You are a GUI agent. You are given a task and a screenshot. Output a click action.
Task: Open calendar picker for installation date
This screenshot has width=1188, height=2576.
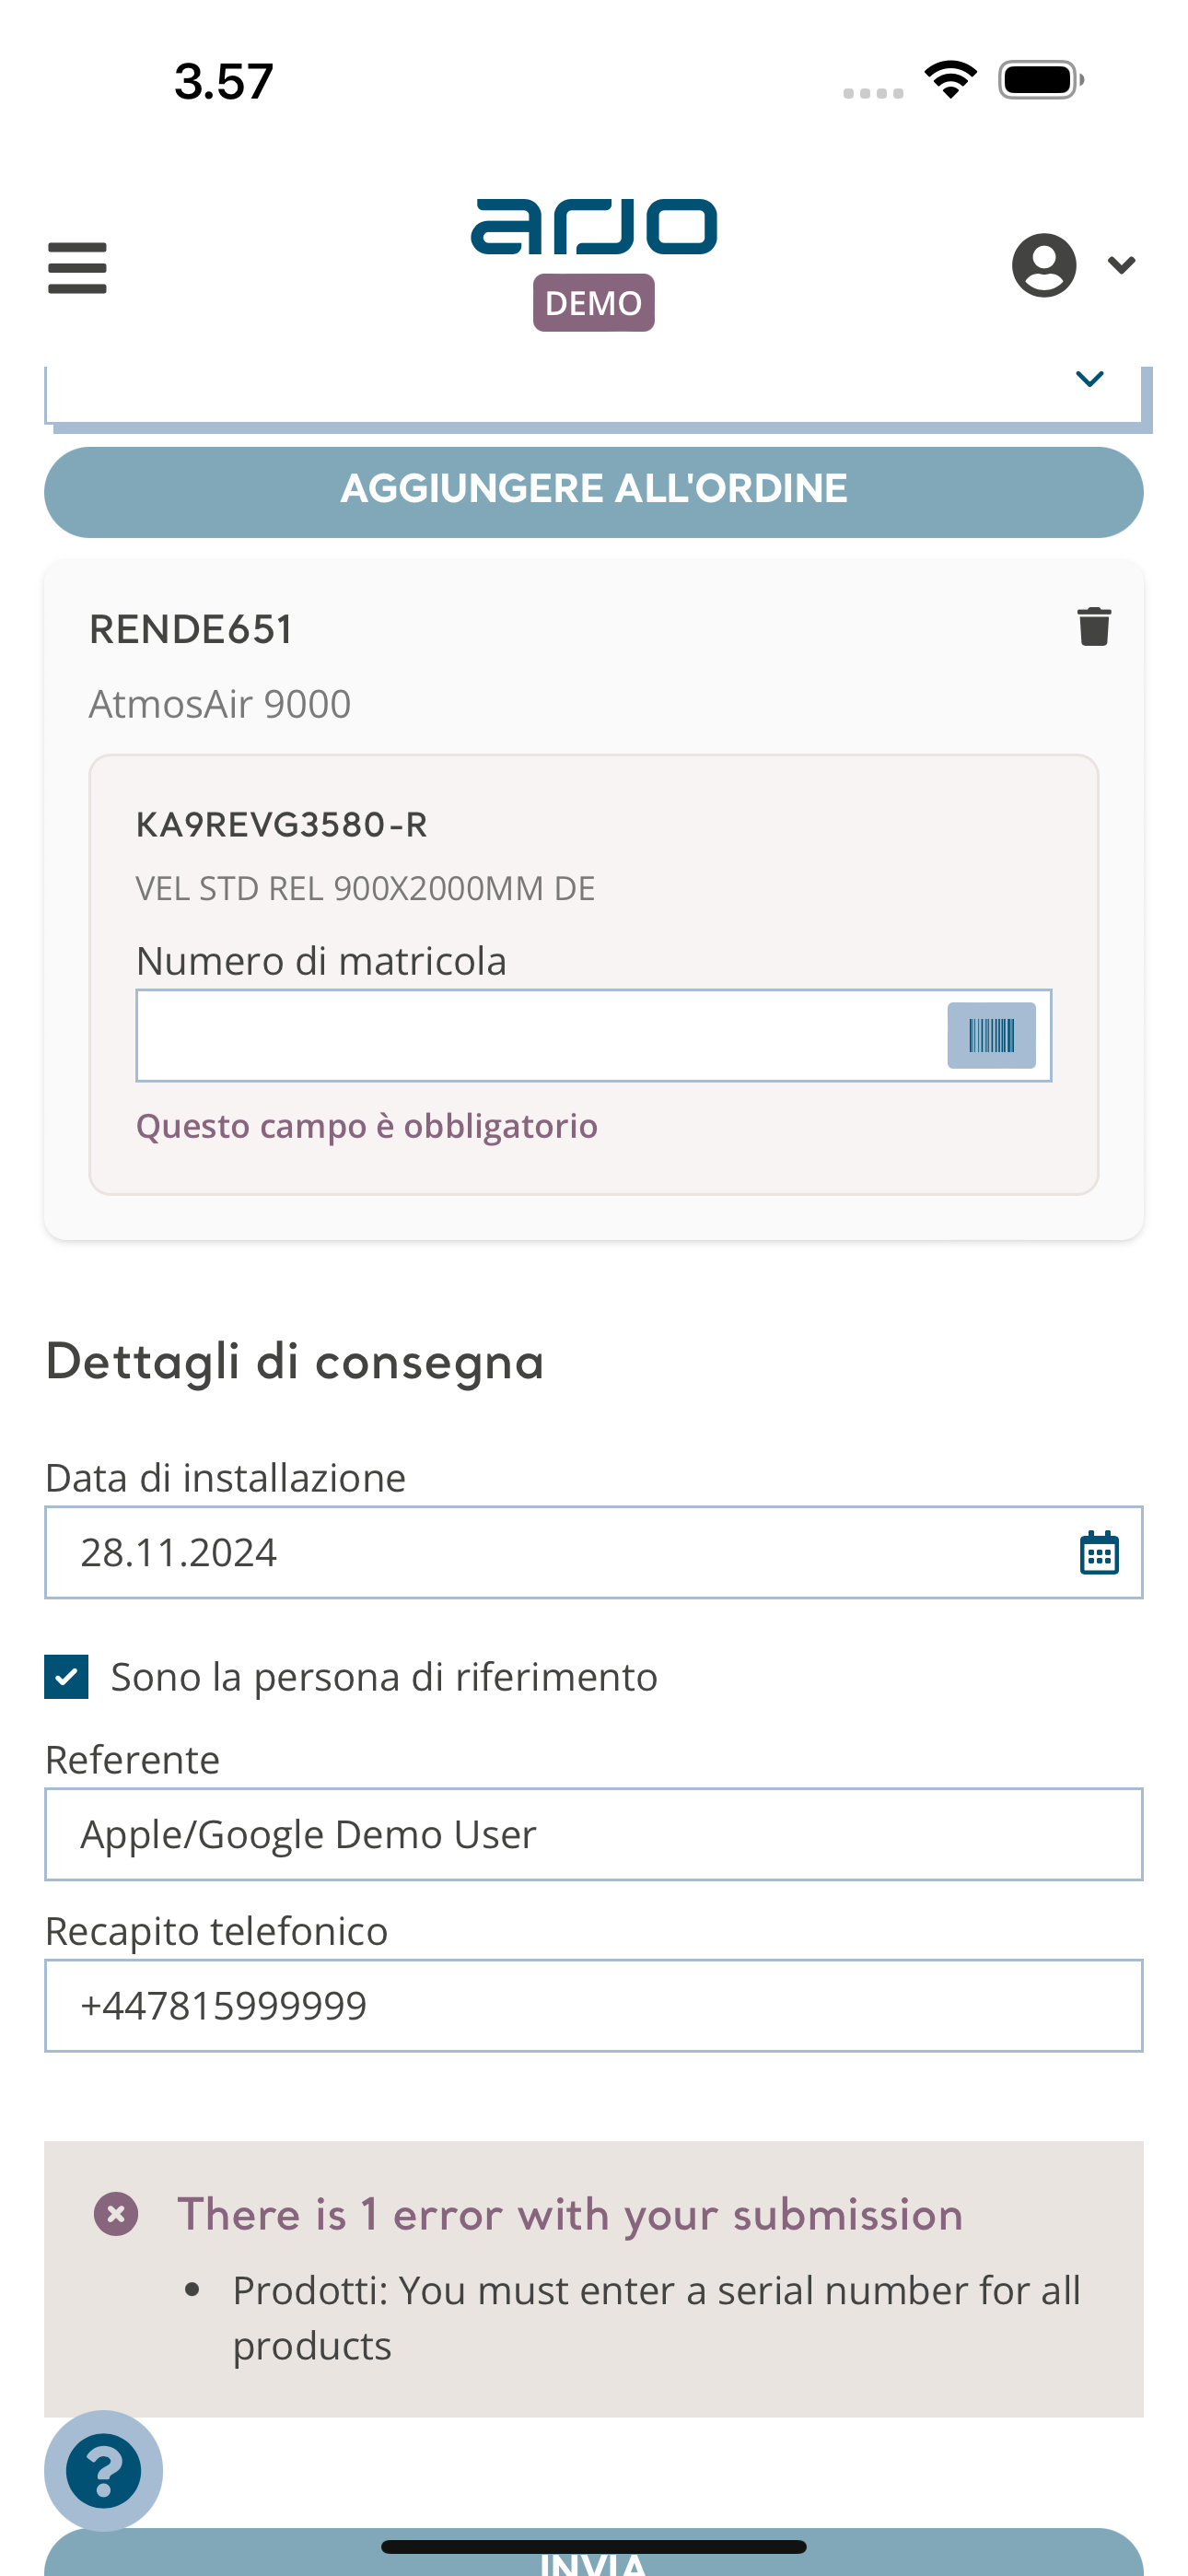pos(1099,1552)
